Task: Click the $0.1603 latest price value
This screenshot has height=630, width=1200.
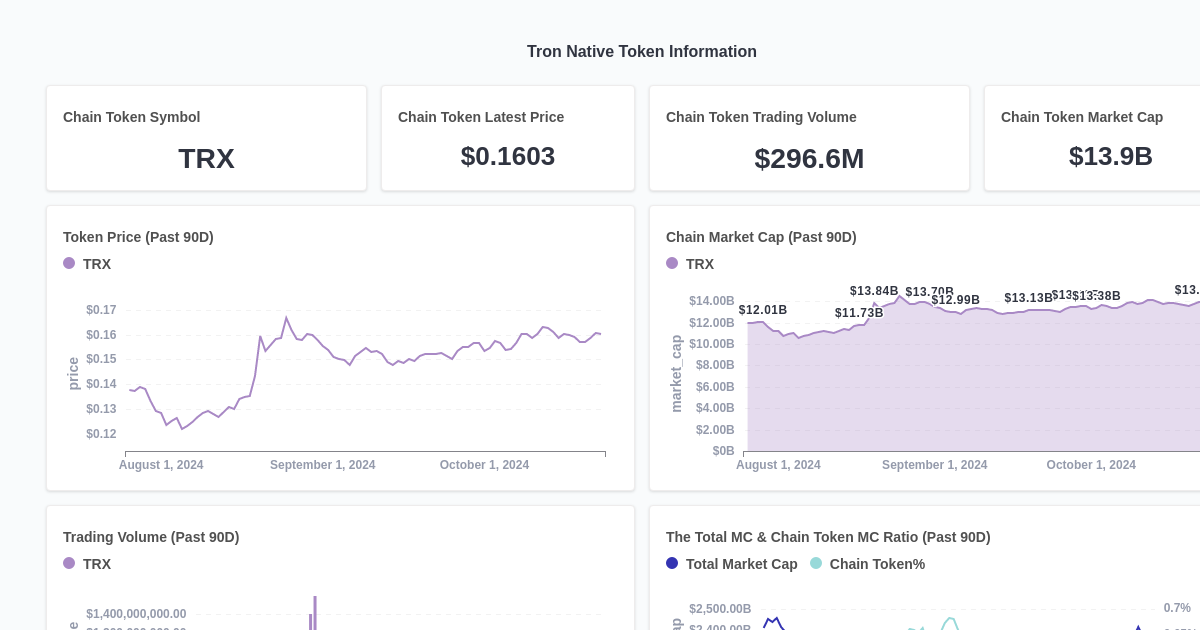Action: tap(508, 156)
